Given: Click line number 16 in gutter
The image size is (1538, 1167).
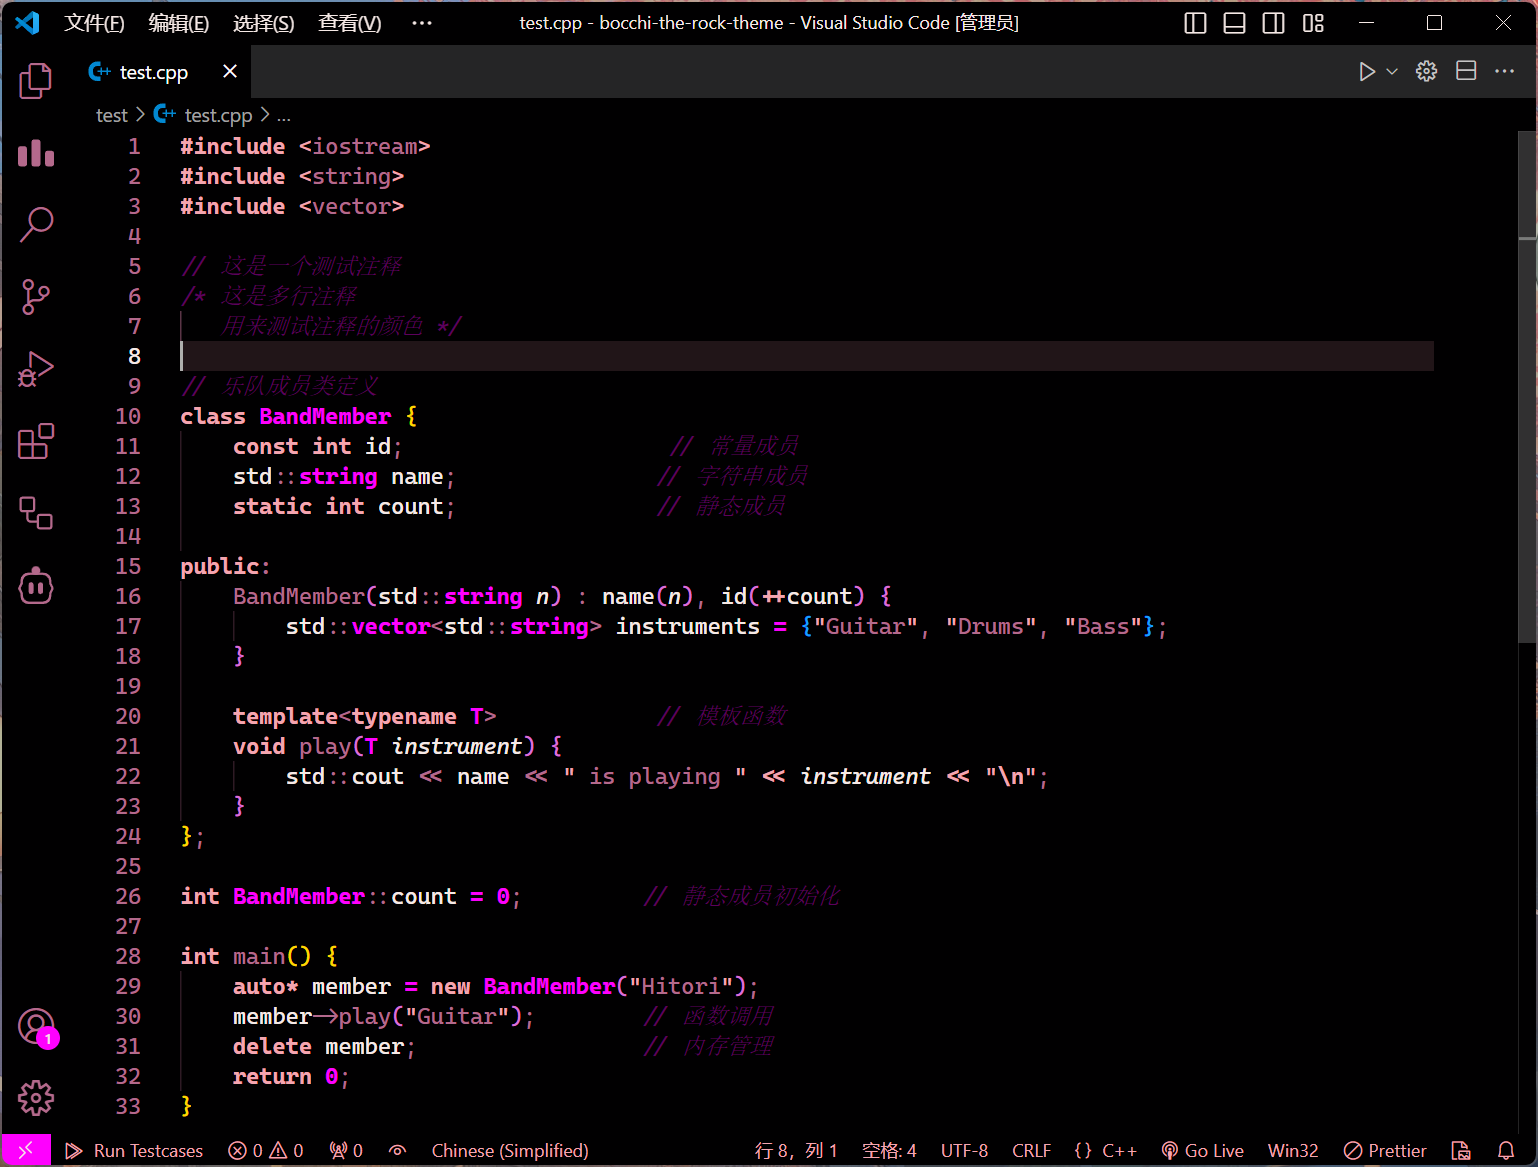Looking at the screenshot, I should (128, 596).
